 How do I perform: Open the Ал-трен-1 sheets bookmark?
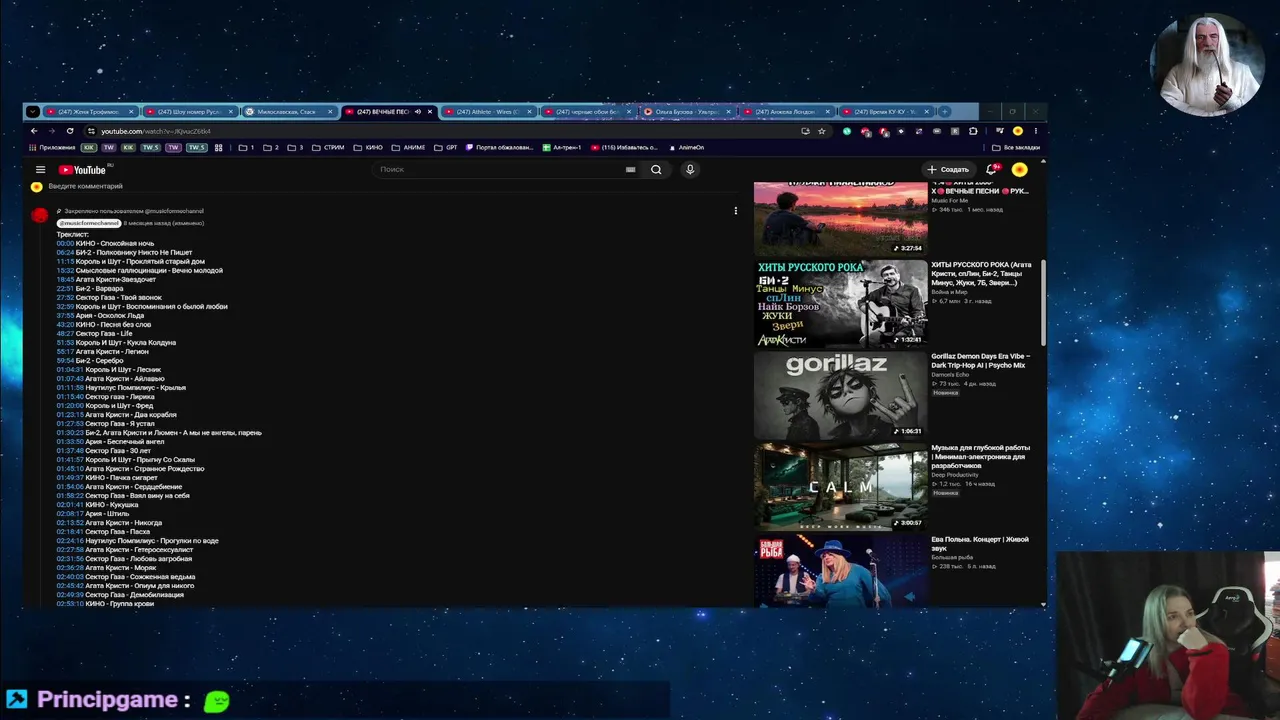(x=562, y=148)
